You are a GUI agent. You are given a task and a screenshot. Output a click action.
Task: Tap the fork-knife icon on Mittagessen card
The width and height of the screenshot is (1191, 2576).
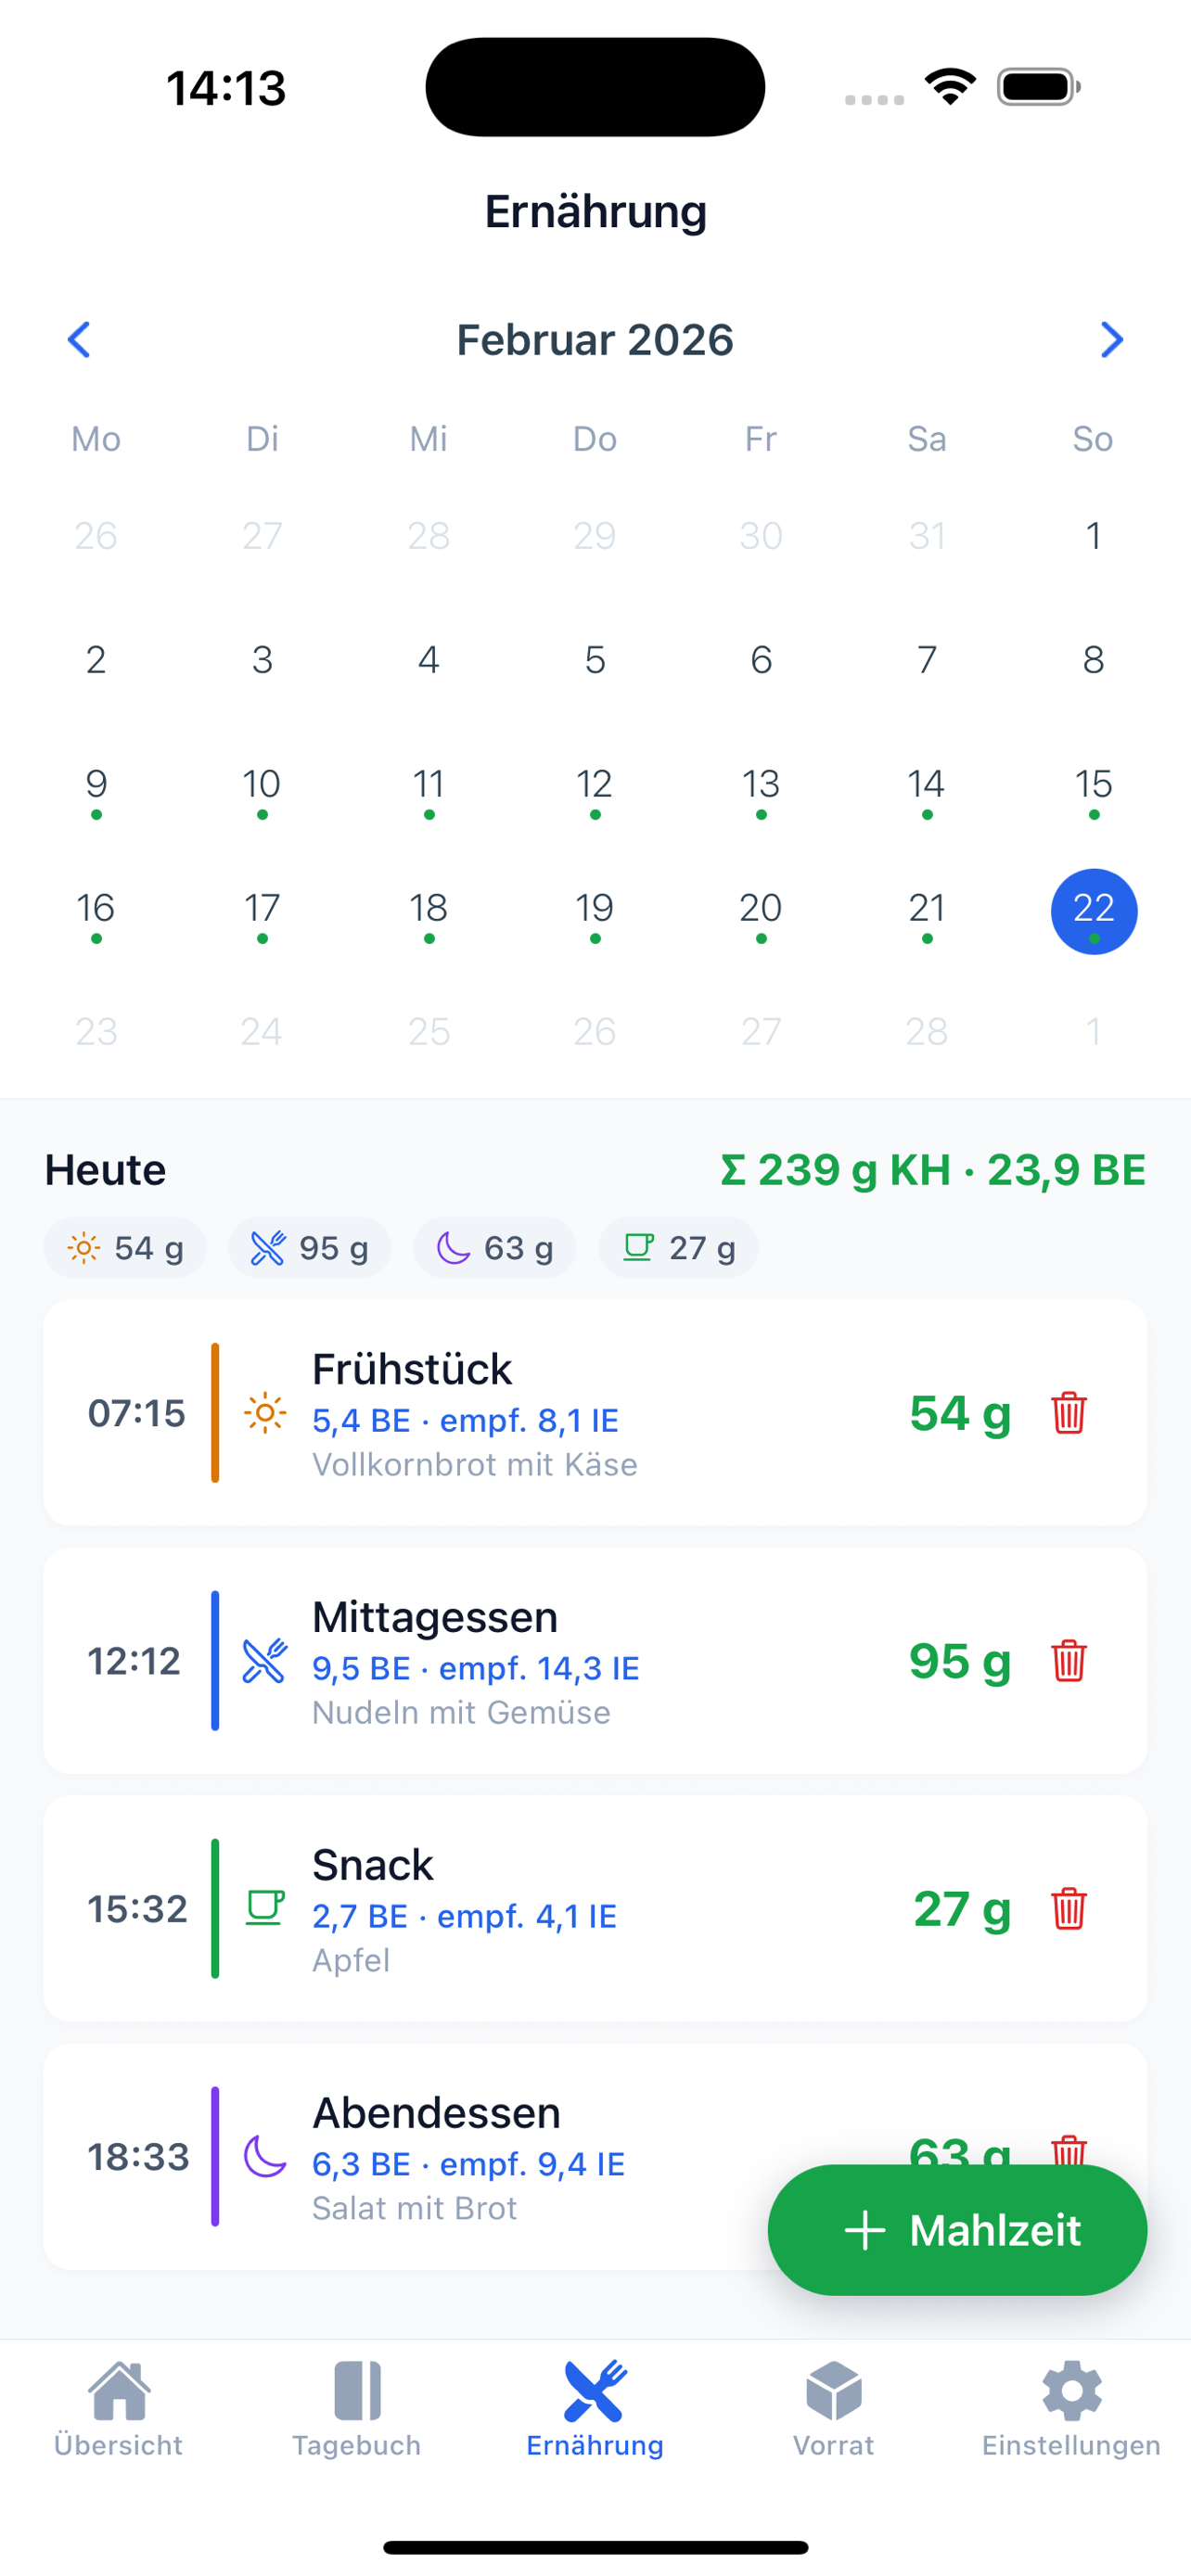[265, 1661]
